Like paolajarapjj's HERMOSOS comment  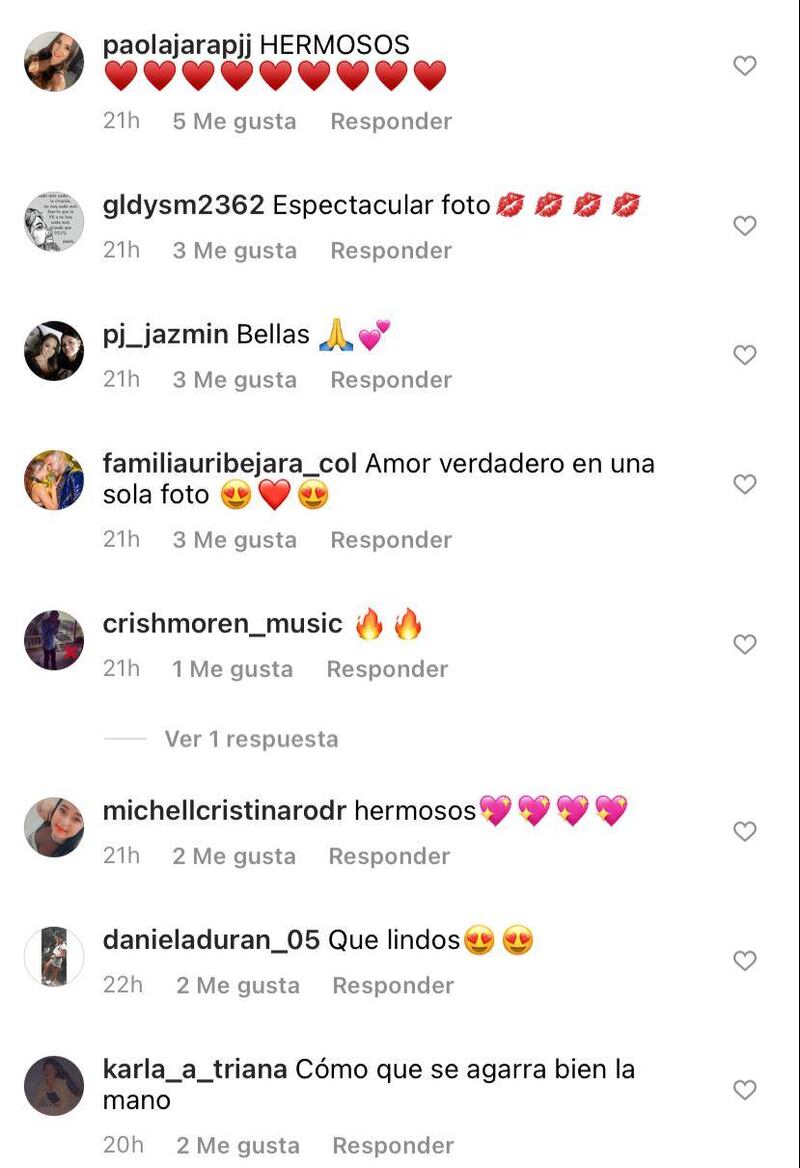745,66
